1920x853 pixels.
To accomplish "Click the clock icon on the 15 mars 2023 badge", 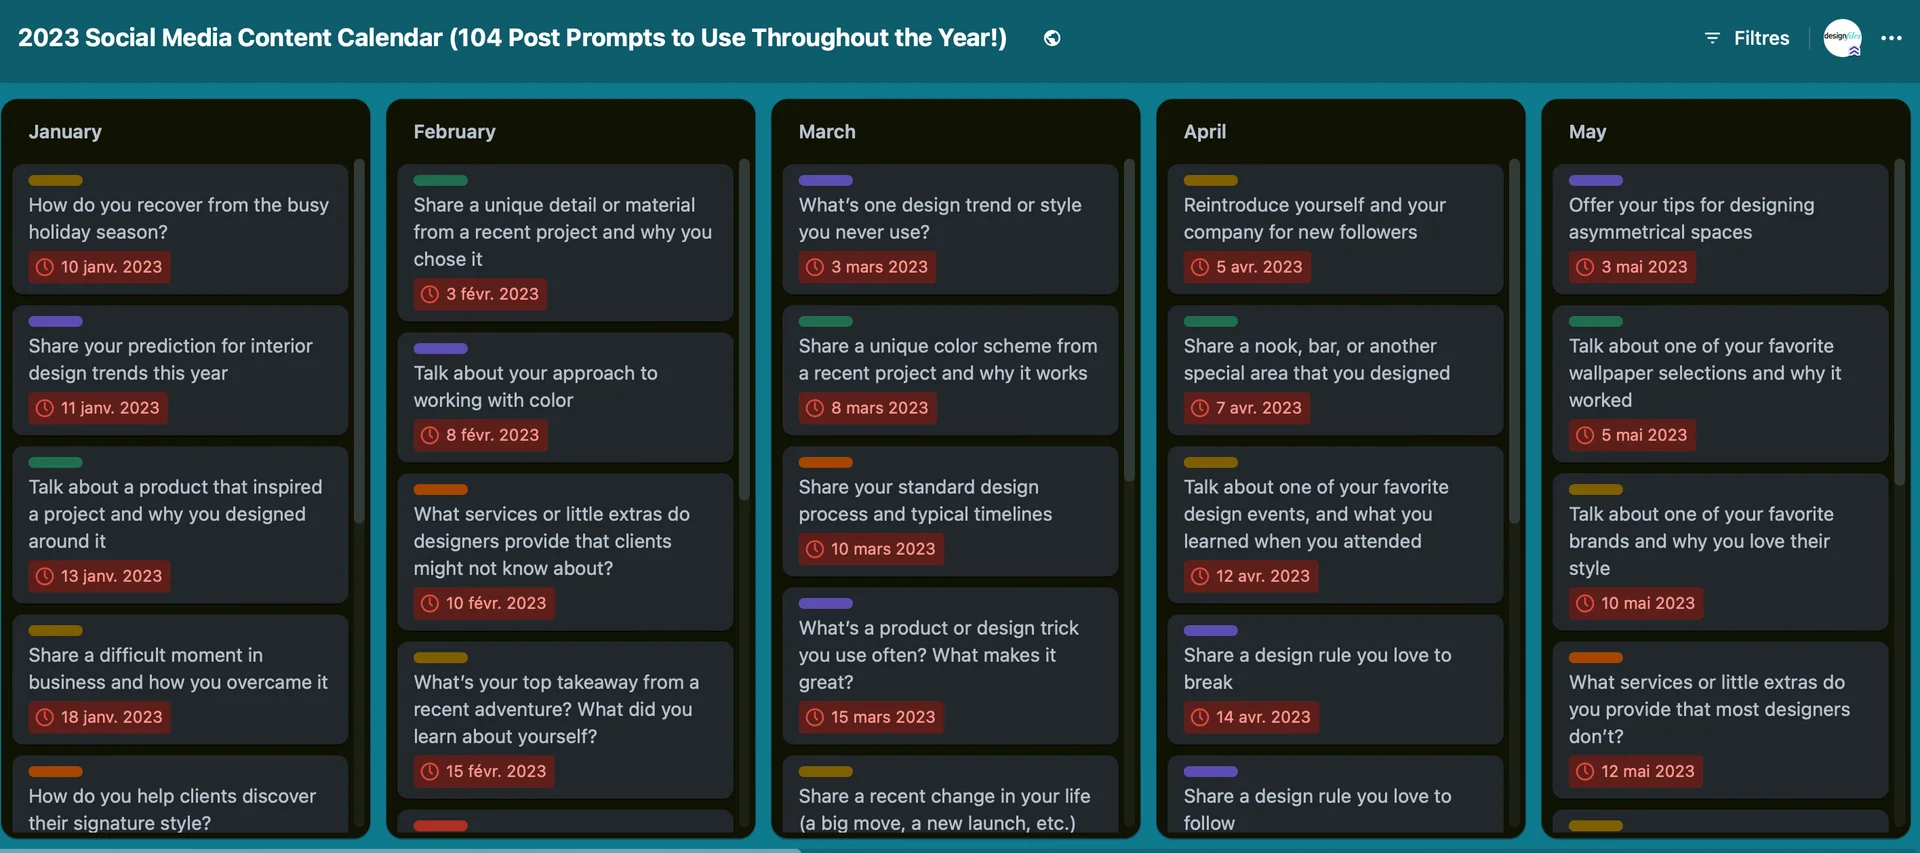I will point(813,717).
